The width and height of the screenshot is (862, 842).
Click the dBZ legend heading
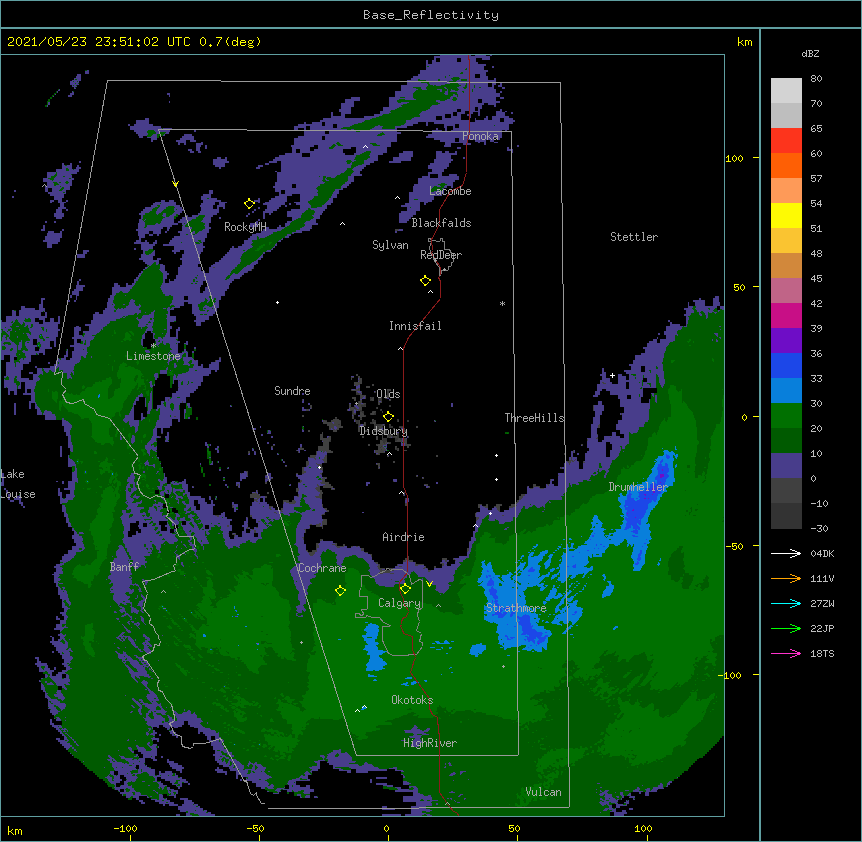click(810, 53)
